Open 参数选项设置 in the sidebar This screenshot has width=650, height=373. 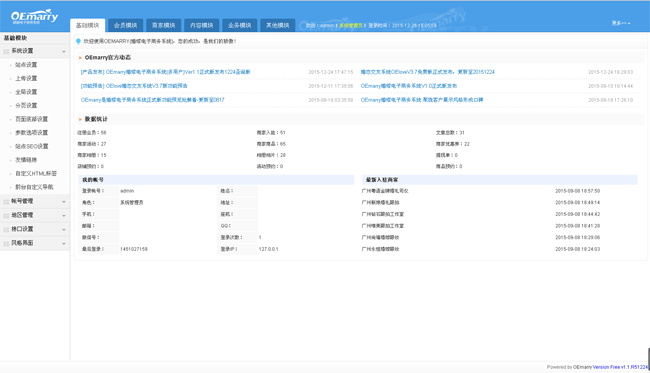click(32, 133)
